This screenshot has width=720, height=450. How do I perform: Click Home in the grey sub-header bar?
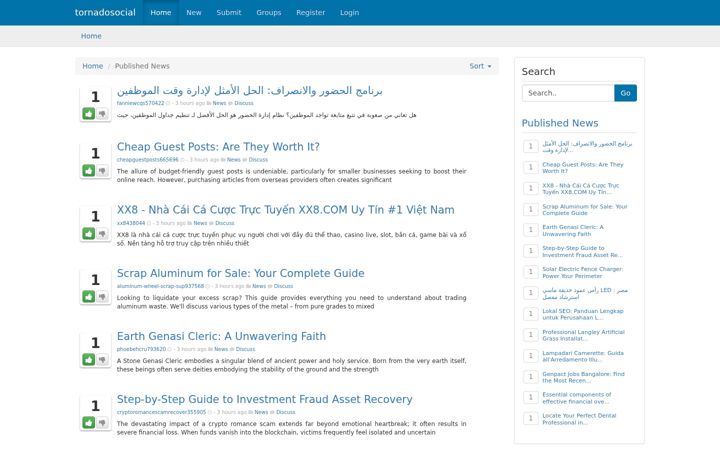pyautogui.click(x=91, y=36)
